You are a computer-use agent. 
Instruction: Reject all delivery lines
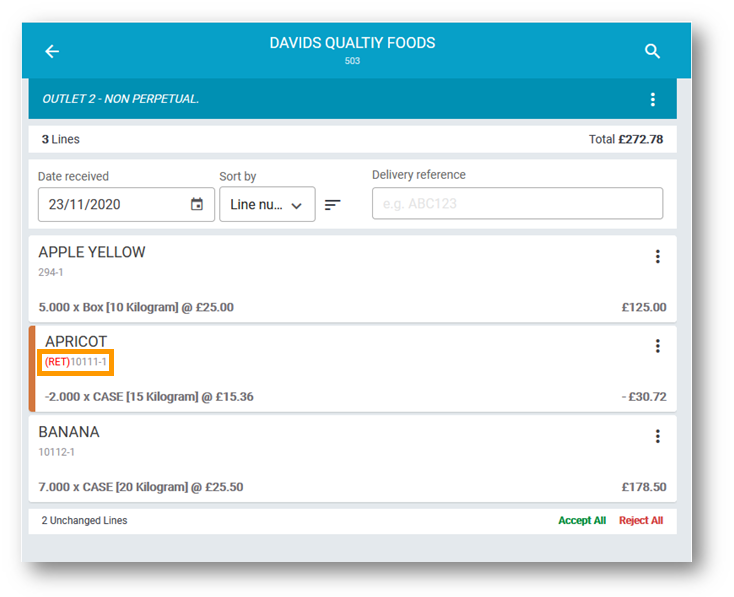pos(641,520)
